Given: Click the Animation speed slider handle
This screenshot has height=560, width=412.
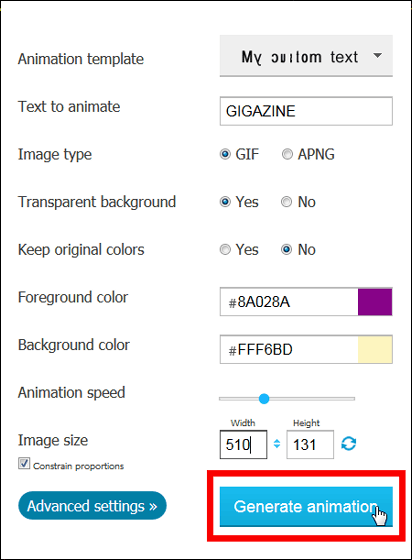Looking at the screenshot, I should [264, 399].
